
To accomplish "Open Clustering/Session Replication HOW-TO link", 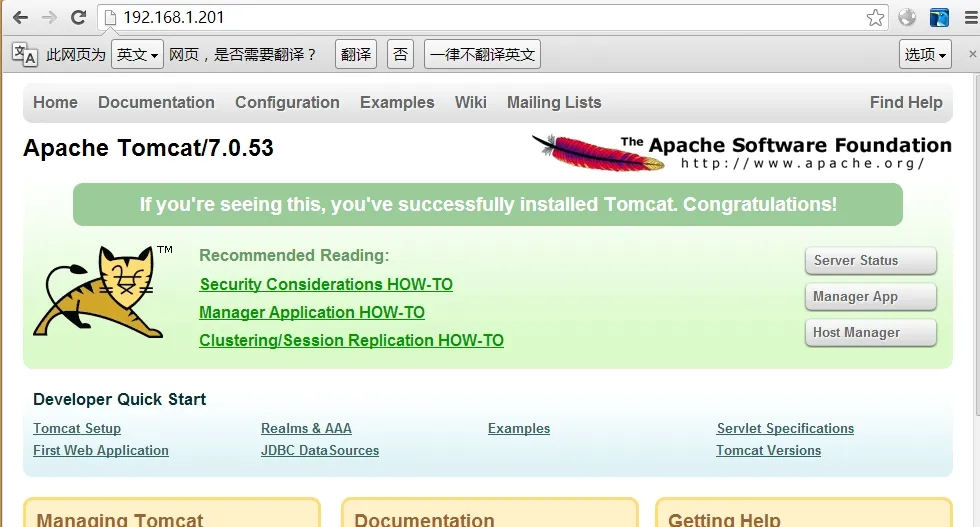I will point(351,341).
